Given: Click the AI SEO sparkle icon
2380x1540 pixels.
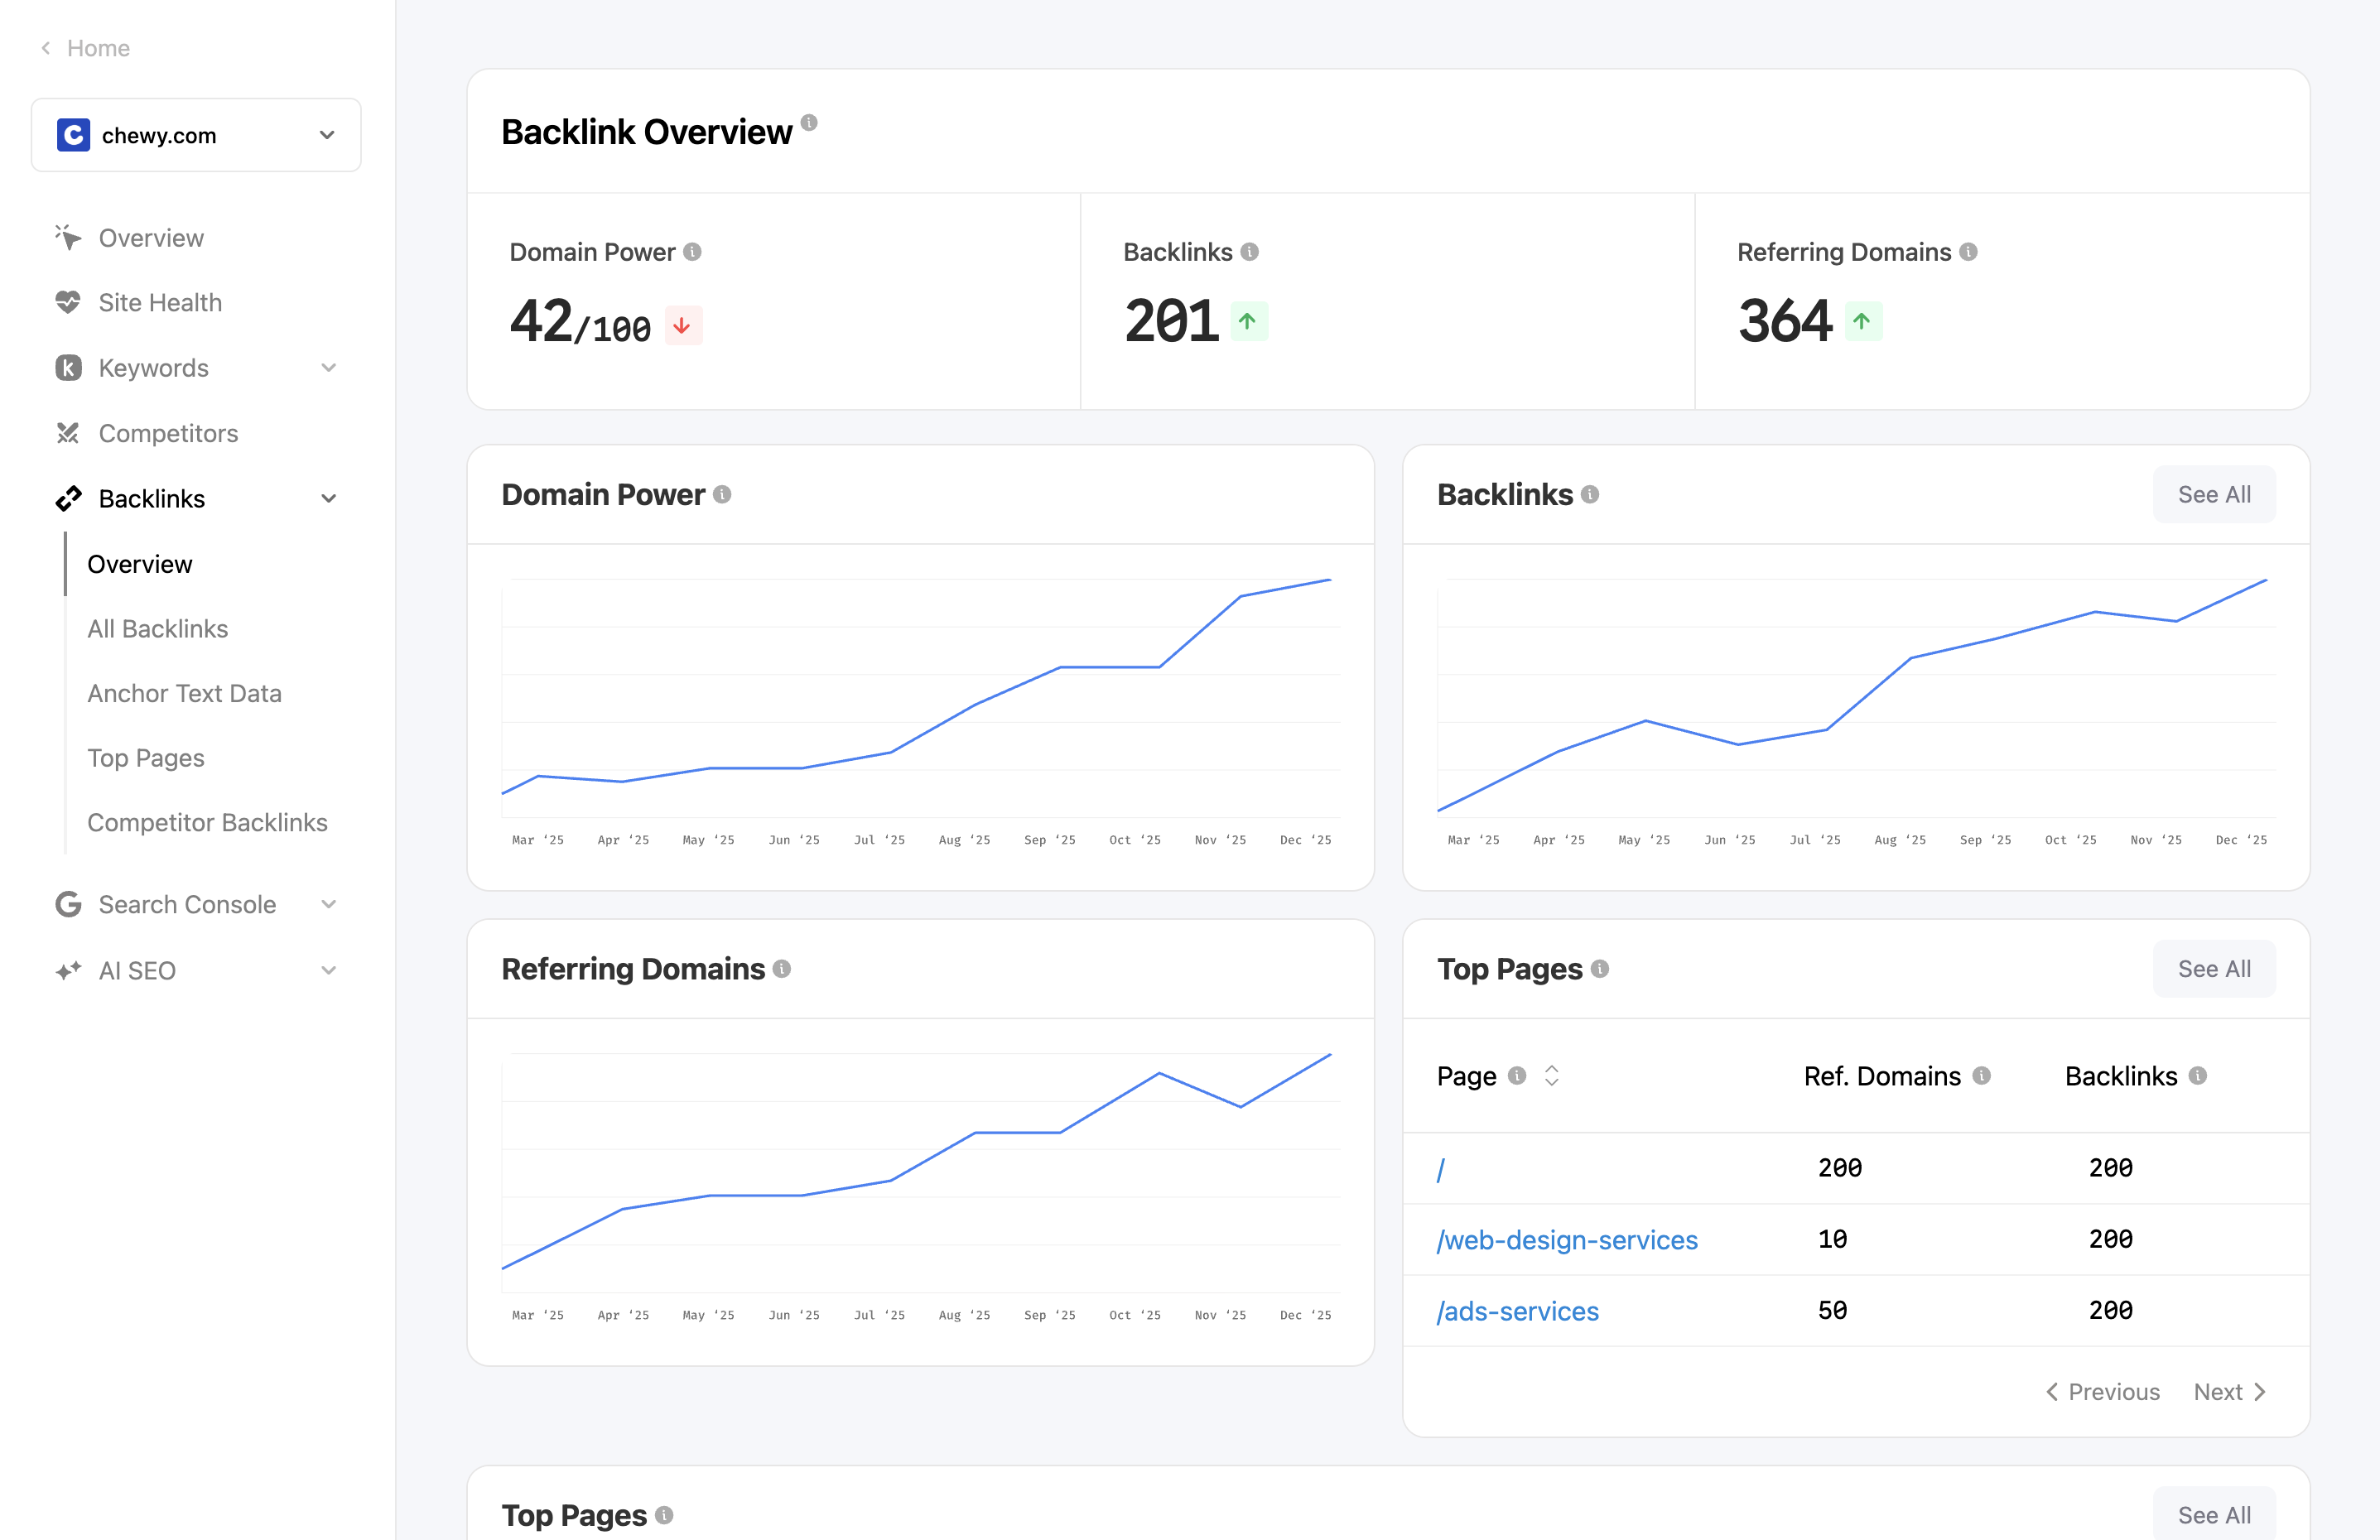Looking at the screenshot, I should pyautogui.click(x=68, y=970).
